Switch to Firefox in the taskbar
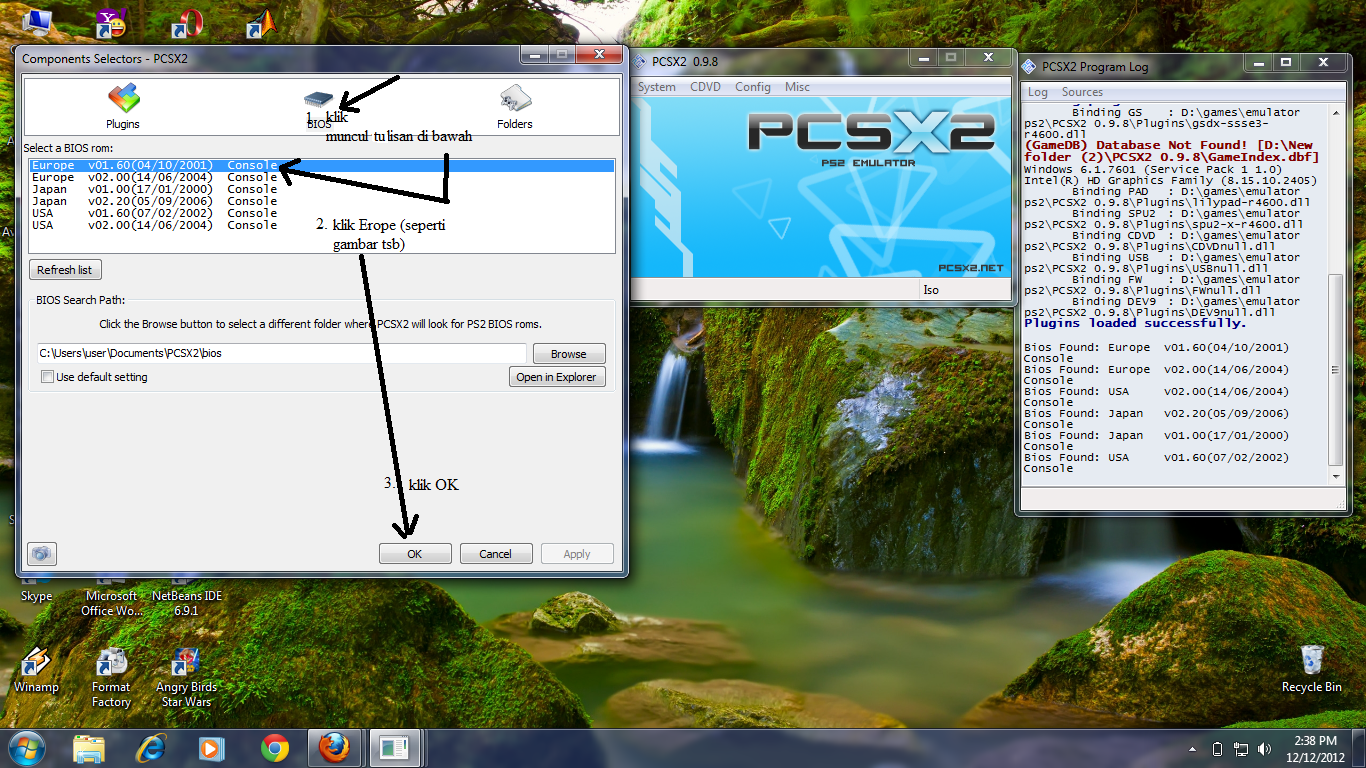This screenshot has height=768, width=1366. [x=335, y=748]
